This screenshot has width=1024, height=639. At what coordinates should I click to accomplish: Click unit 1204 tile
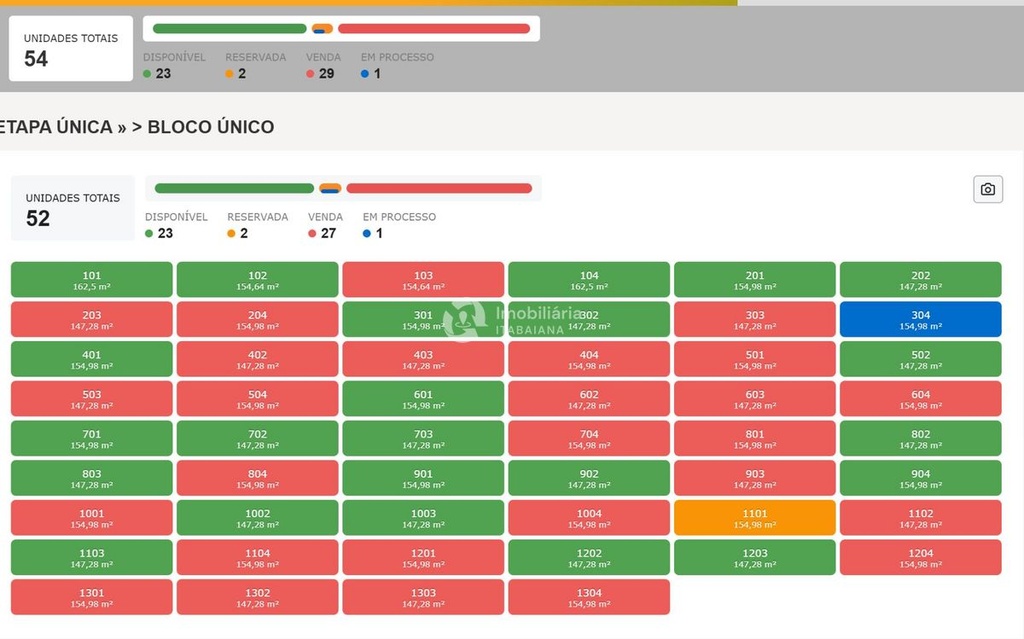point(921,557)
